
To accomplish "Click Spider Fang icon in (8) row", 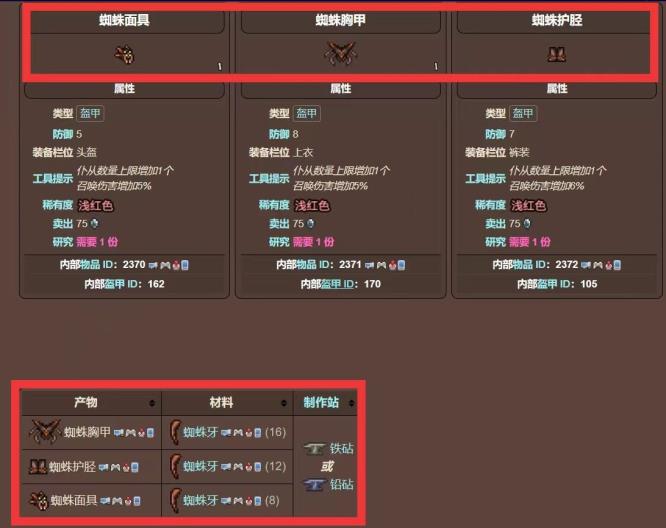I will click(x=175, y=500).
